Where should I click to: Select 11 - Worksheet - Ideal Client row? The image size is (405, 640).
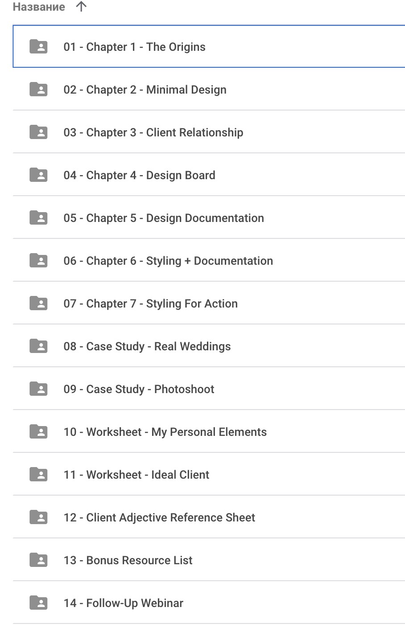(209, 474)
